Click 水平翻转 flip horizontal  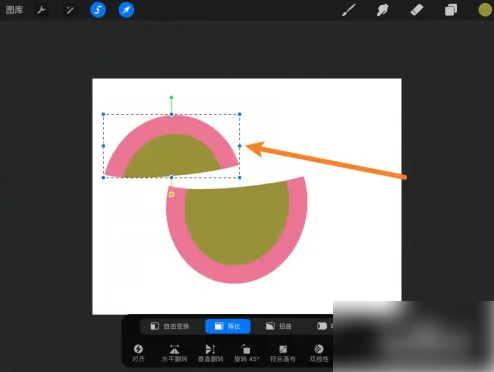point(174,353)
